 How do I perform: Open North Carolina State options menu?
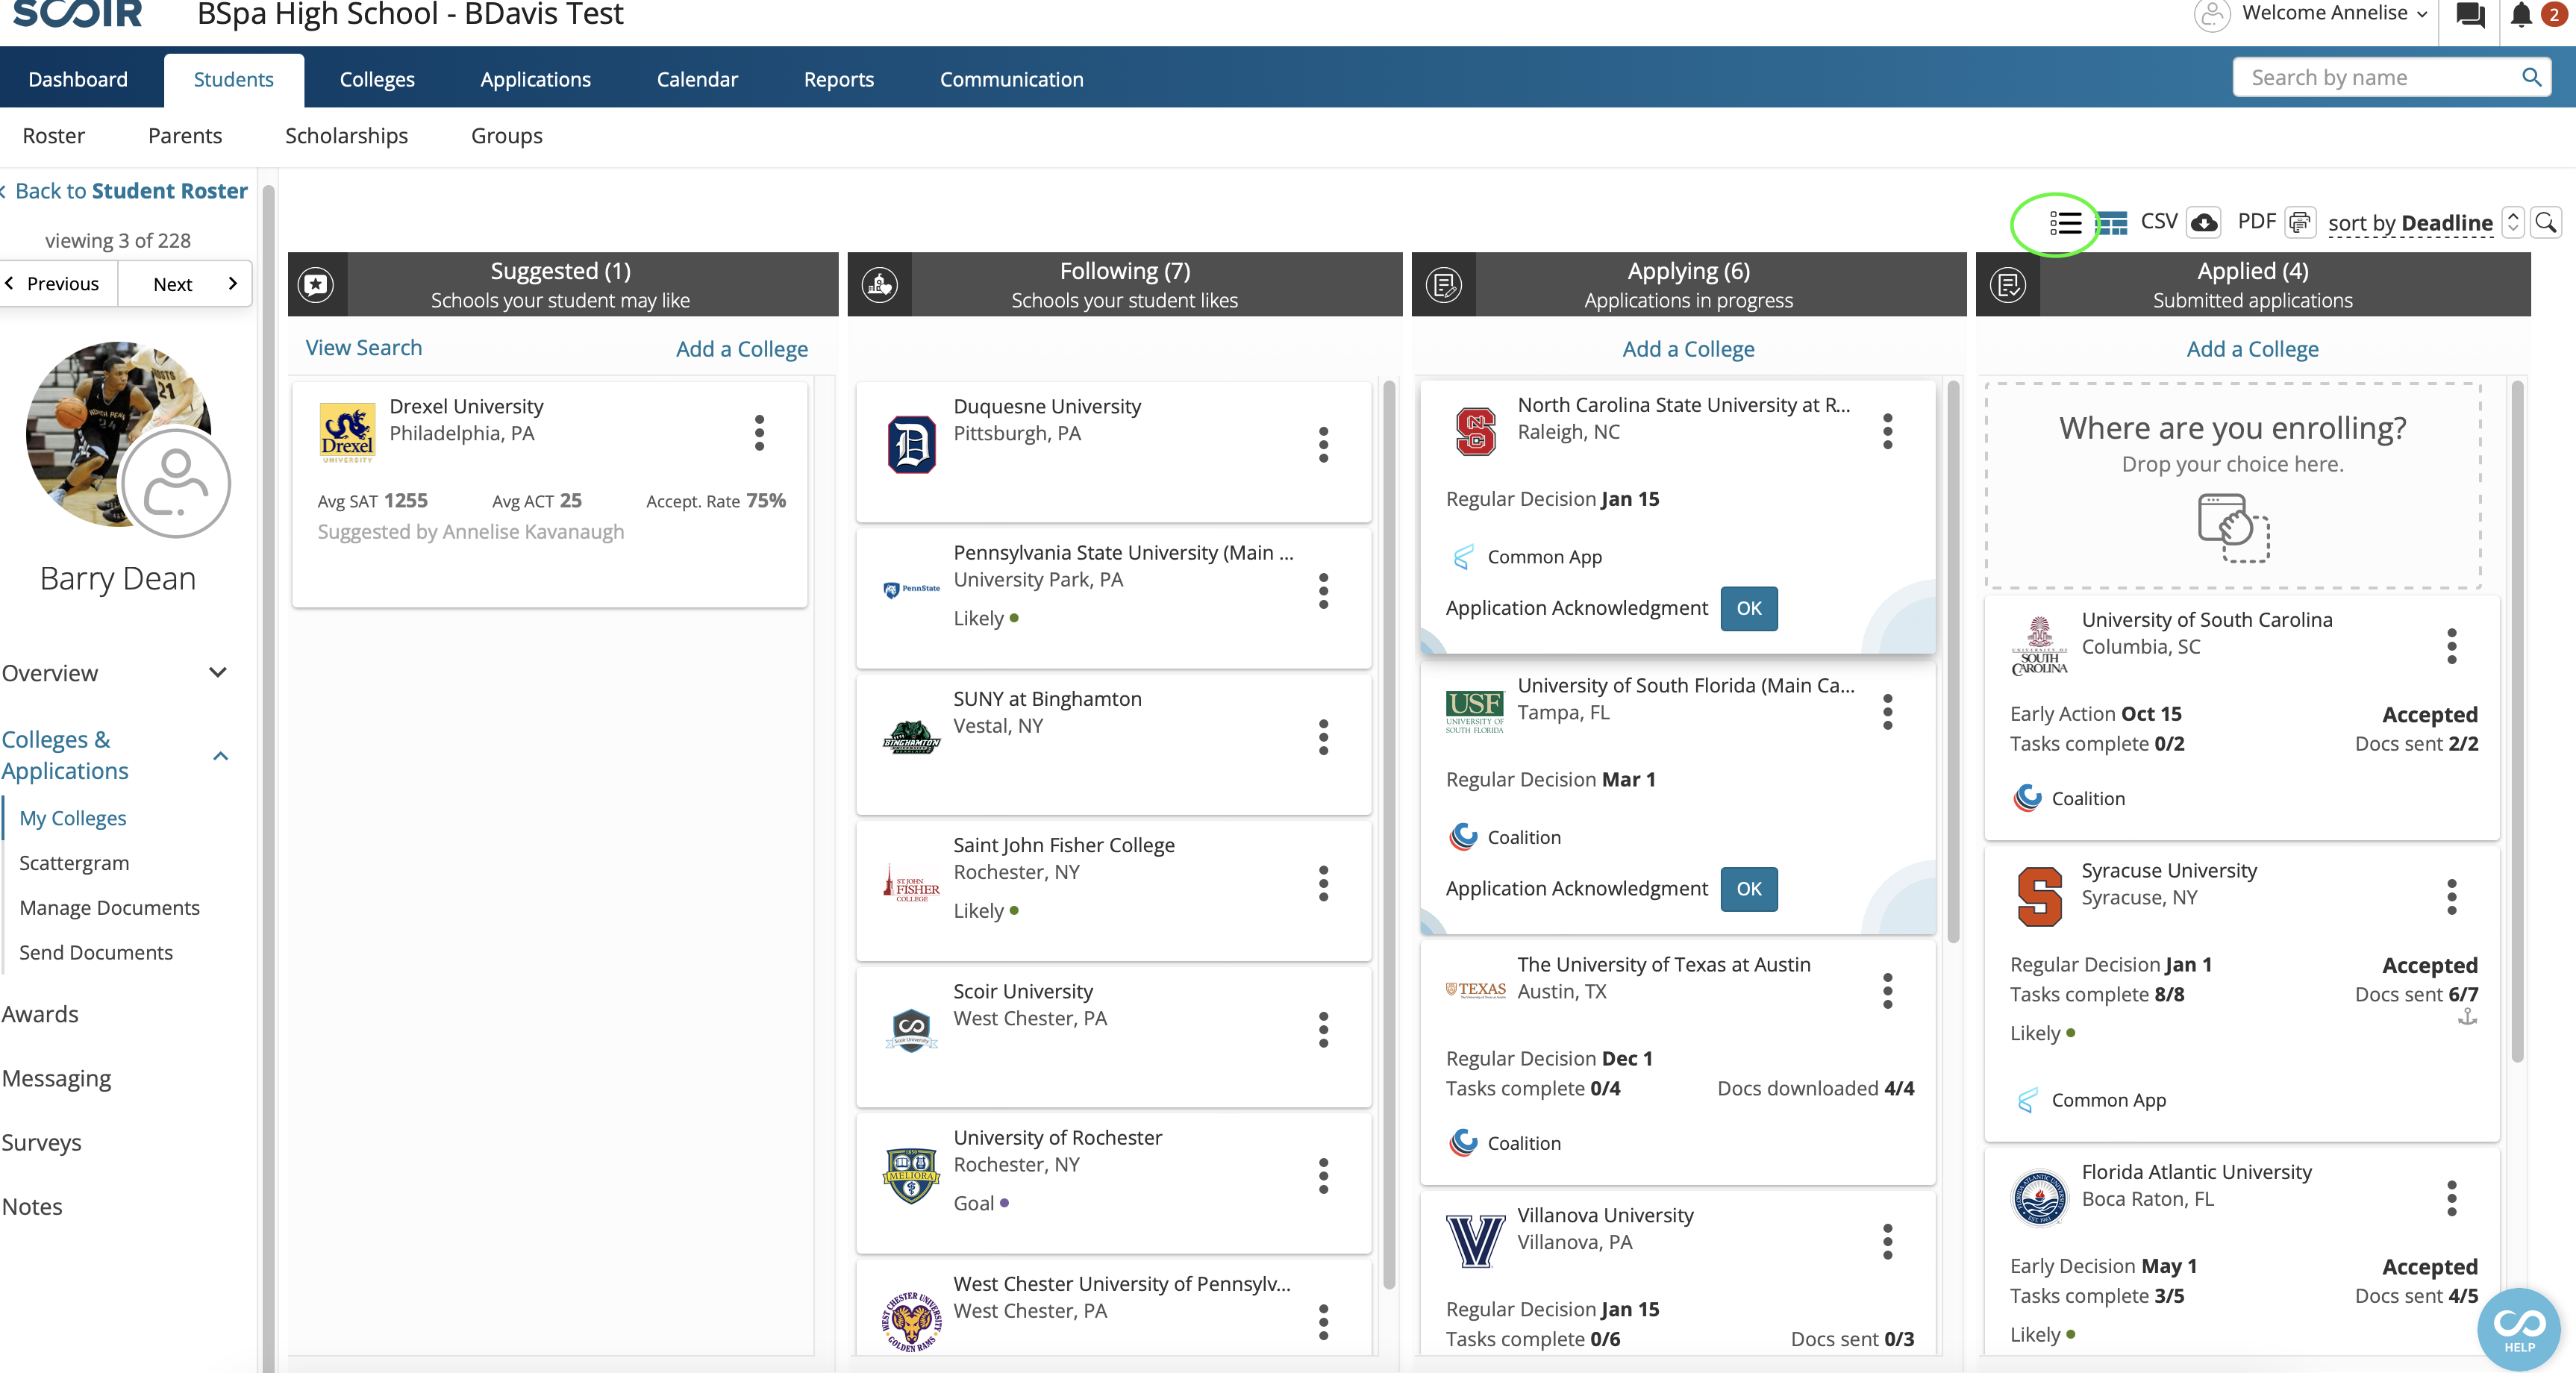point(1887,432)
